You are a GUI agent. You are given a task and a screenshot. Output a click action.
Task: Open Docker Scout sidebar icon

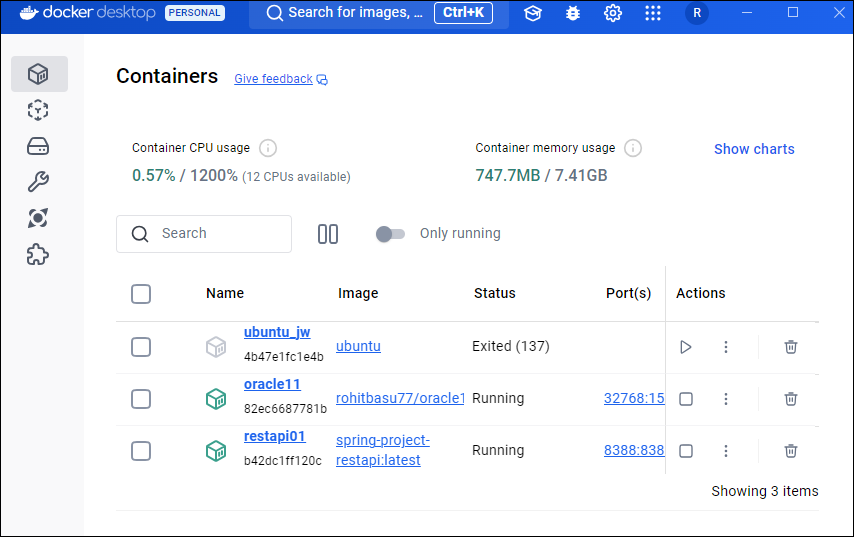pos(38,218)
